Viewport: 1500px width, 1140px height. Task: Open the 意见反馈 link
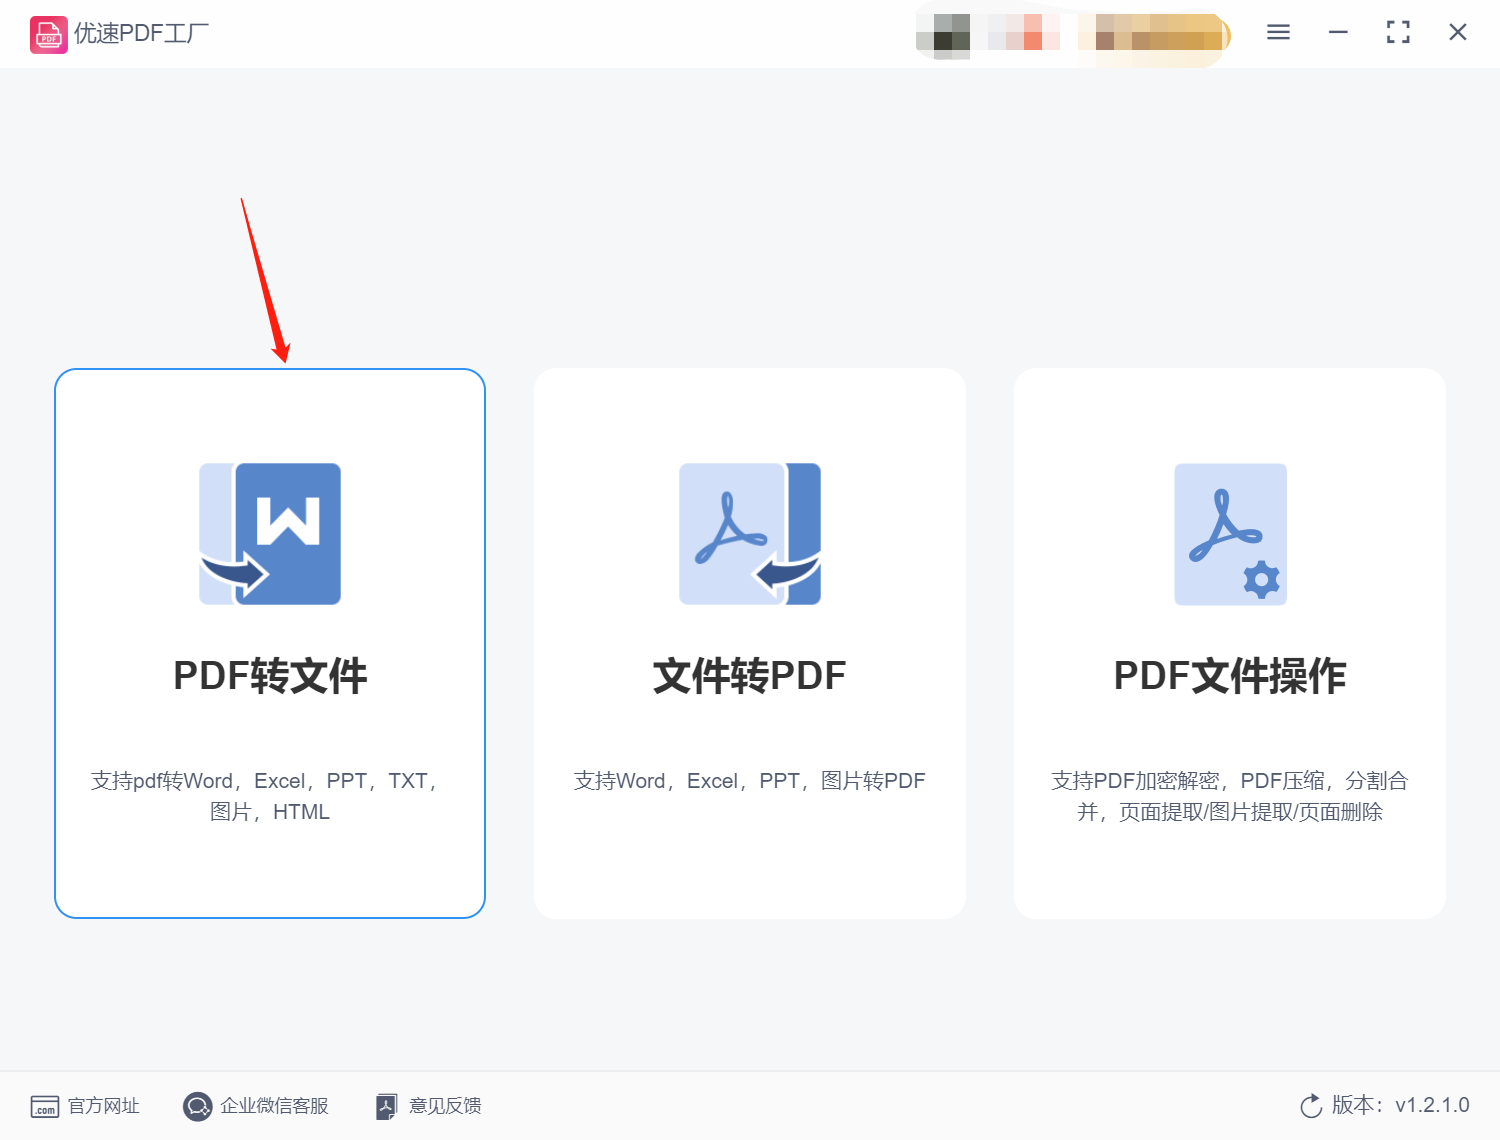click(x=445, y=1106)
